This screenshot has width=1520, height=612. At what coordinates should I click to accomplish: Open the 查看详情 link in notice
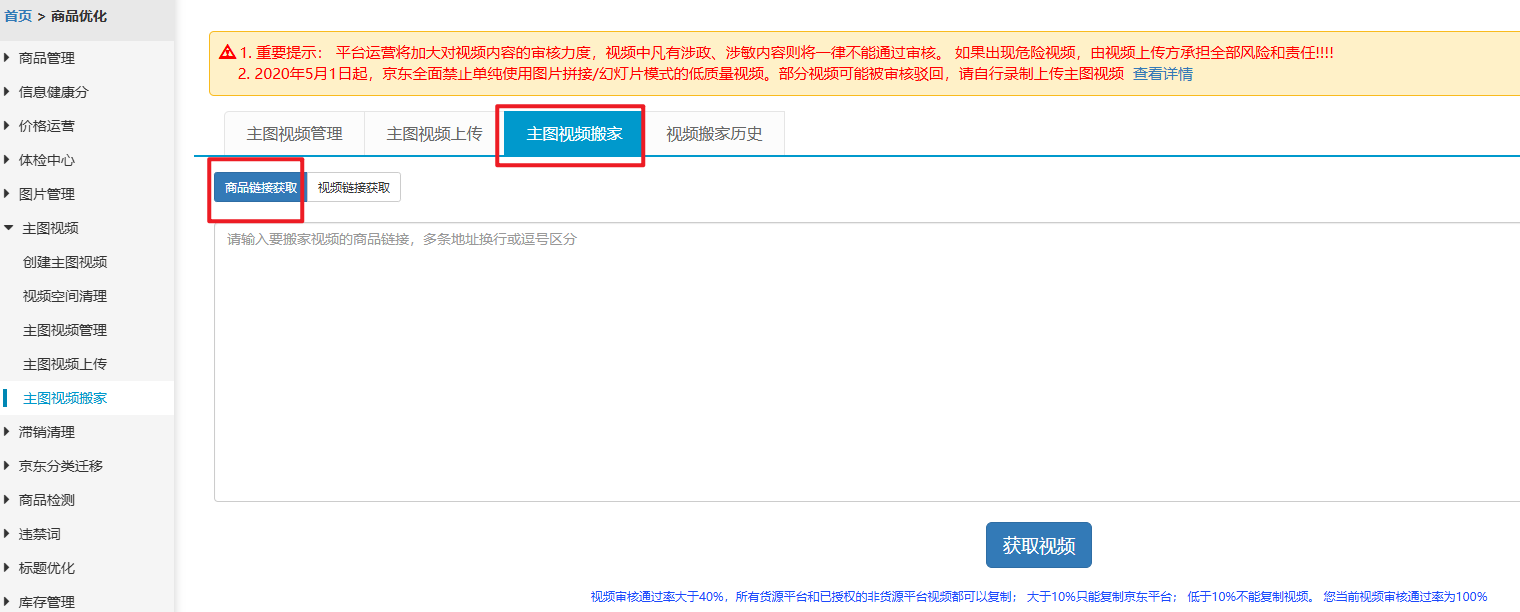click(x=1162, y=74)
